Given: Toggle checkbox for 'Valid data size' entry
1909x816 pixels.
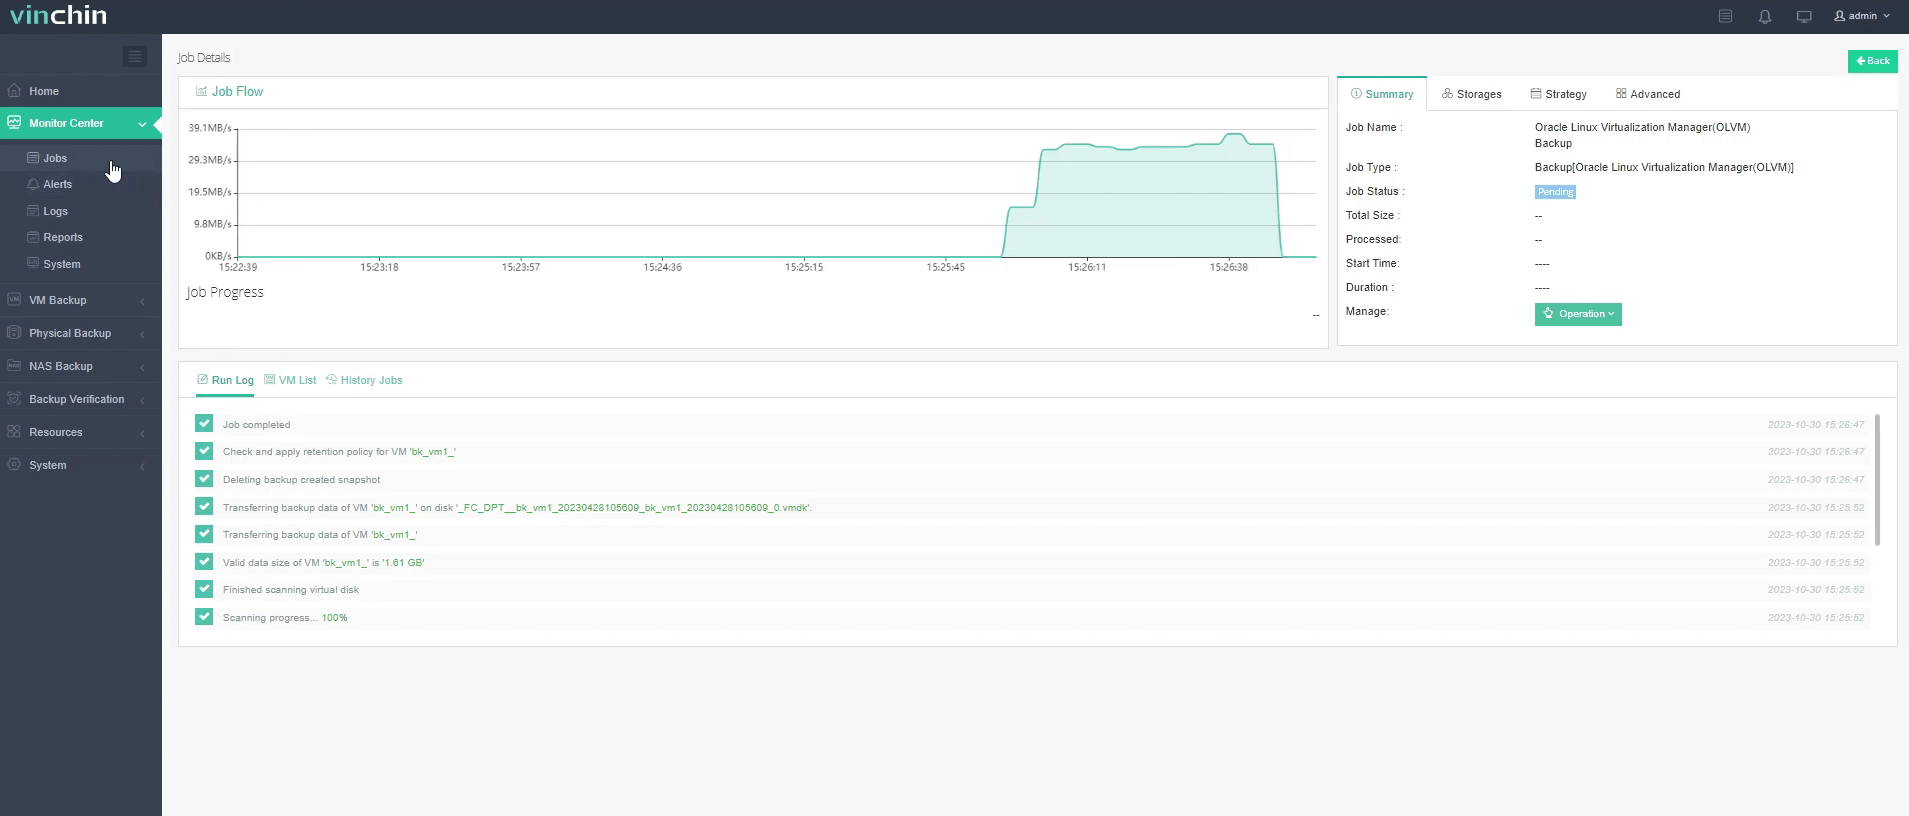Looking at the screenshot, I should 204,562.
